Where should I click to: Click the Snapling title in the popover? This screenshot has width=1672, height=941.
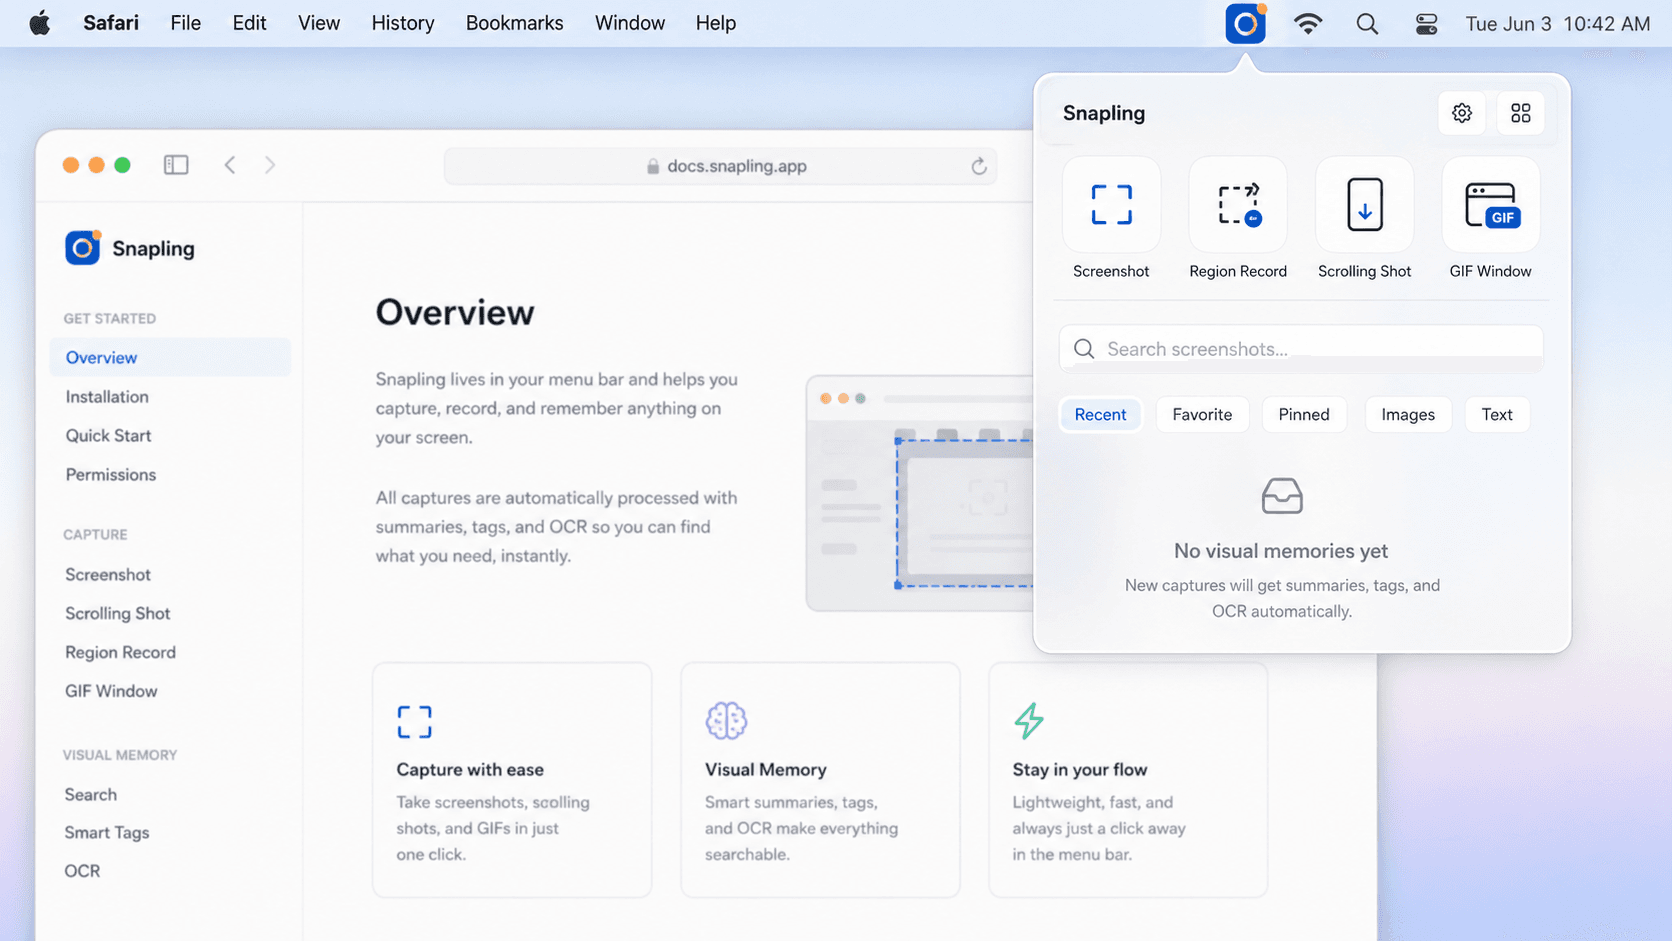1104,113
